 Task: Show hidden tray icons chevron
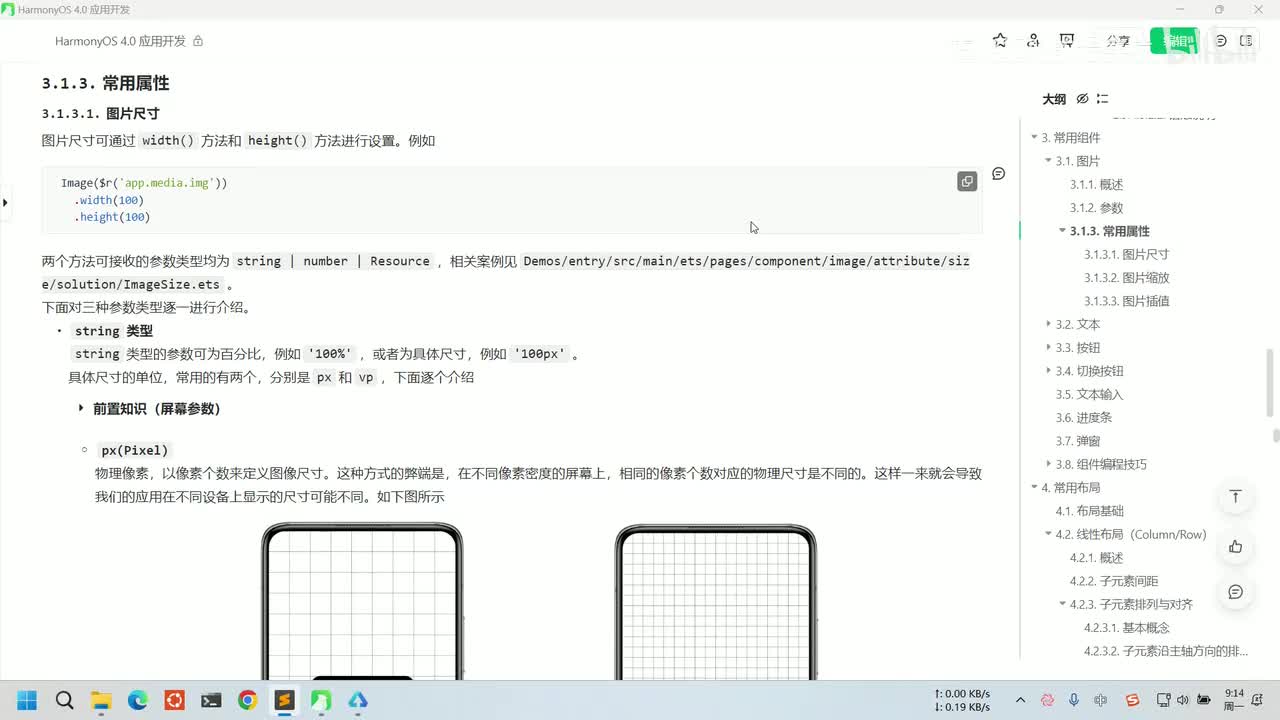point(1020,700)
